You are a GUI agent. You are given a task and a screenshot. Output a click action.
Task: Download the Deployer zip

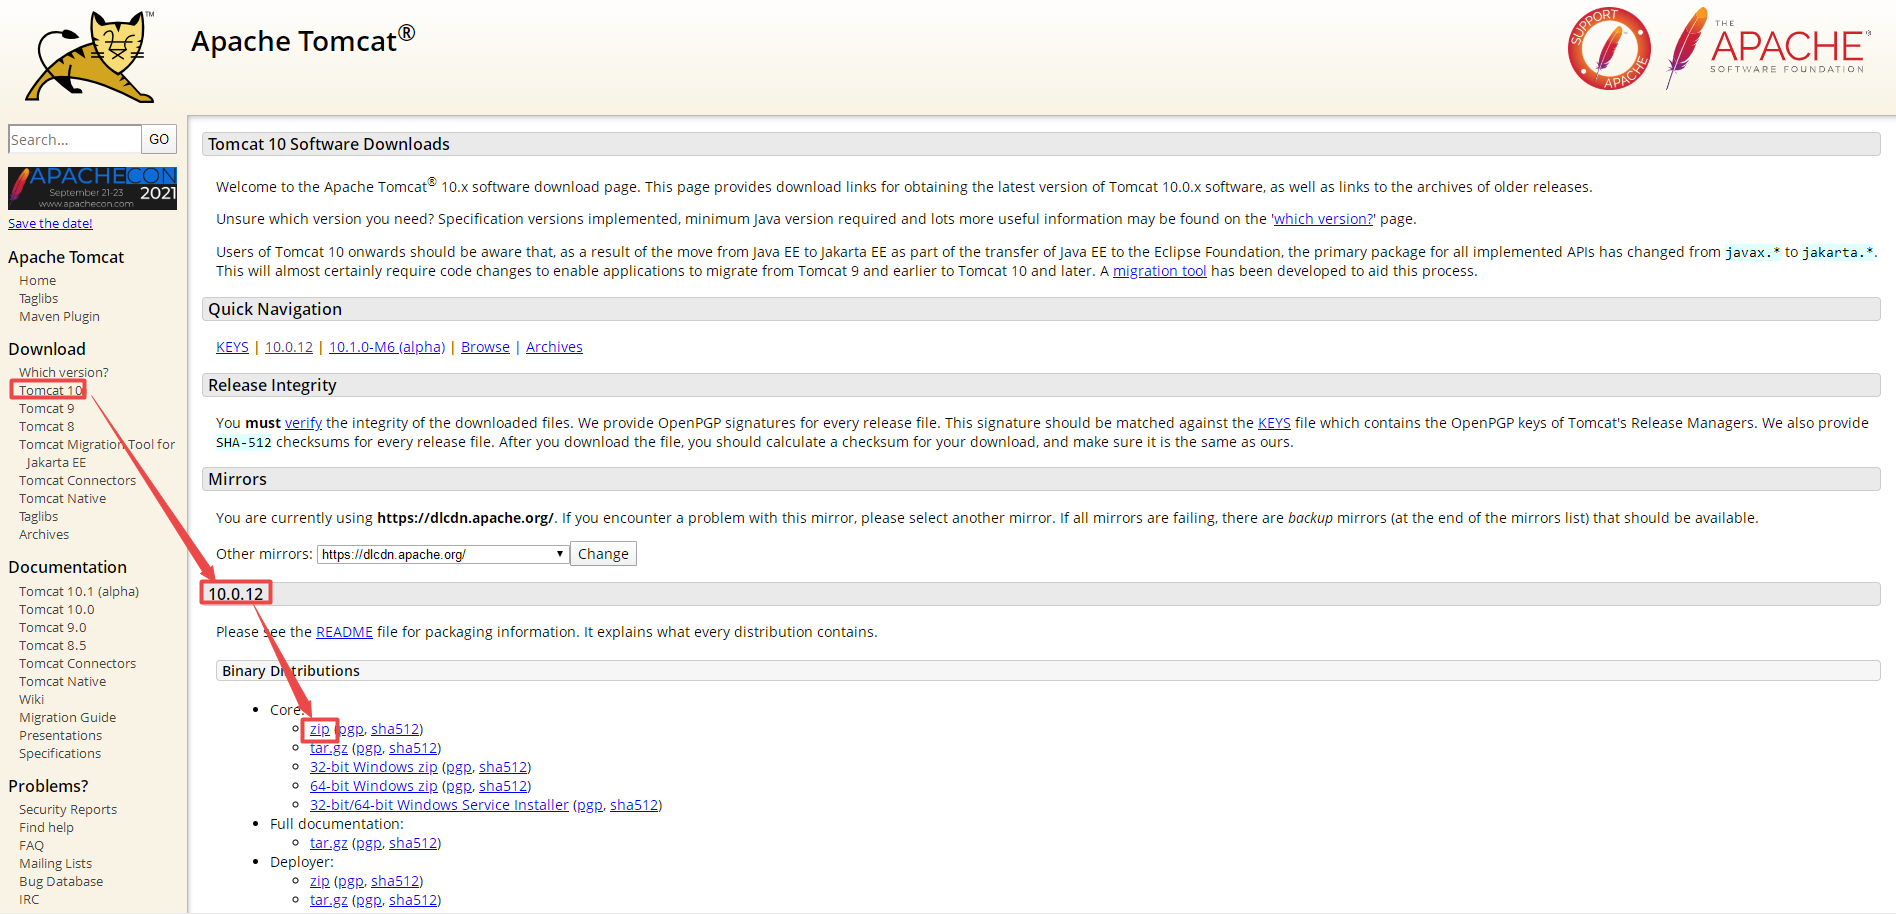pyautogui.click(x=320, y=881)
